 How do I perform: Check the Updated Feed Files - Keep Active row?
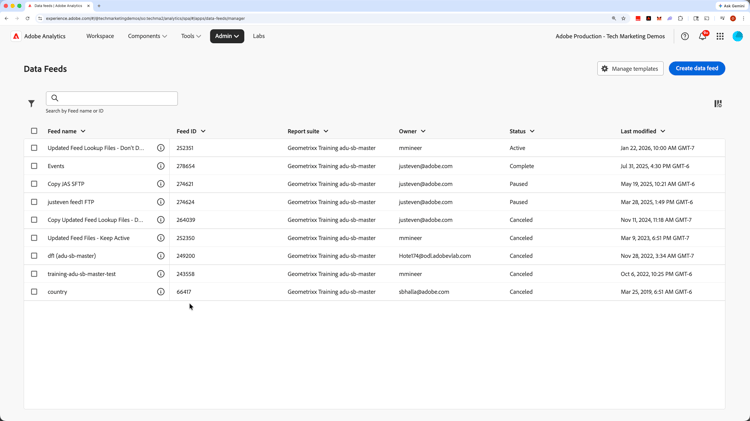pos(34,238)
